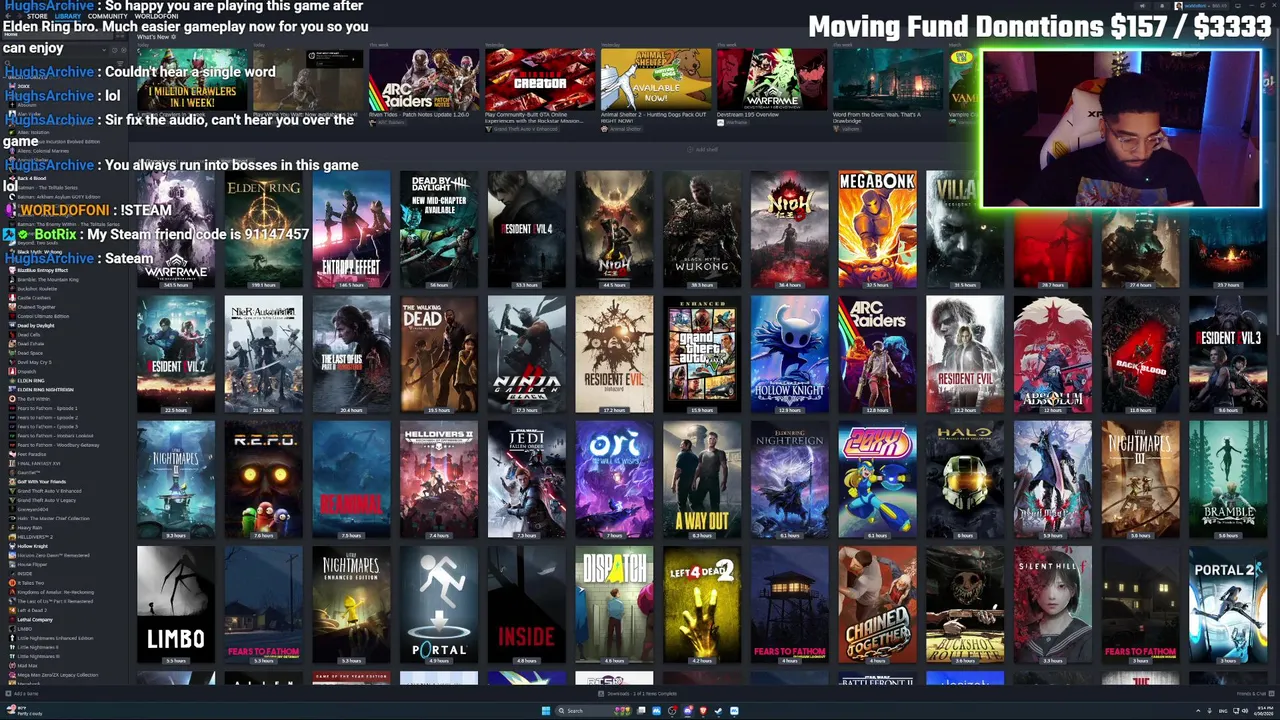Select the Megabonk game cover

(x=877, y=229)
